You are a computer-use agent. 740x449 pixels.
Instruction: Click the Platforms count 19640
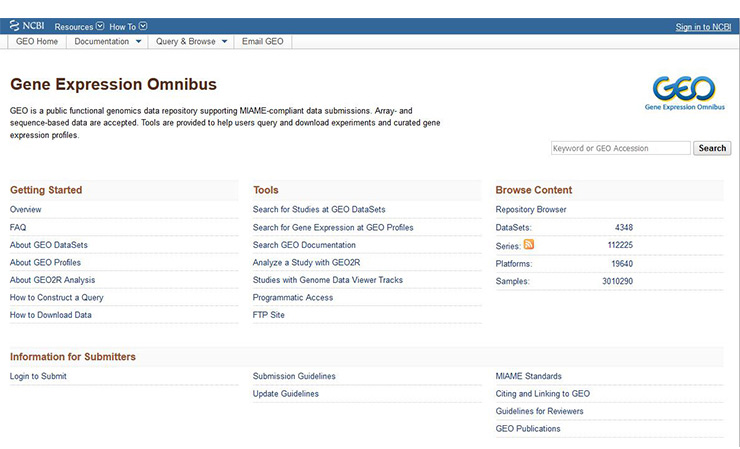pos(622,264)
